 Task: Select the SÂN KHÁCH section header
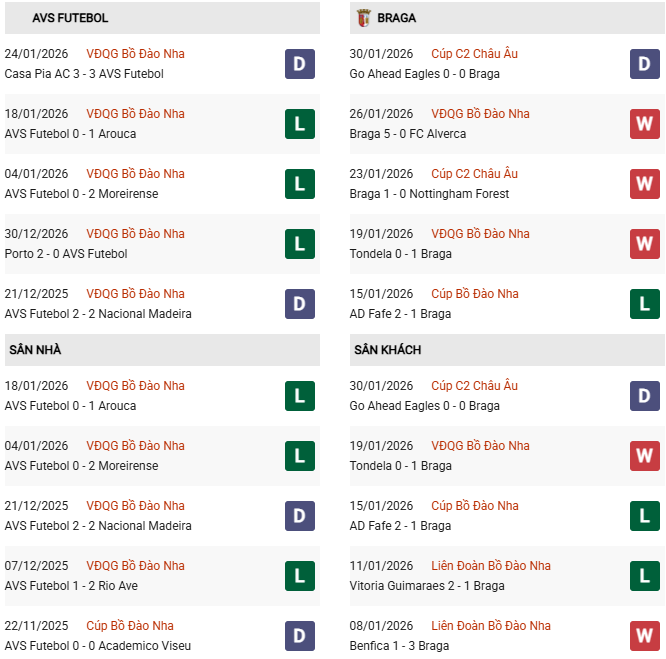click(x=387, y=350)
